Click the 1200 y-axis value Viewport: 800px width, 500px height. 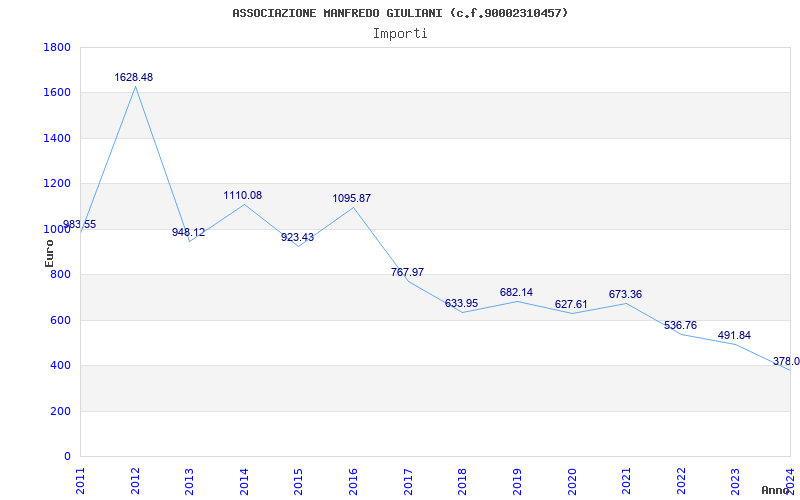[57, 184]
